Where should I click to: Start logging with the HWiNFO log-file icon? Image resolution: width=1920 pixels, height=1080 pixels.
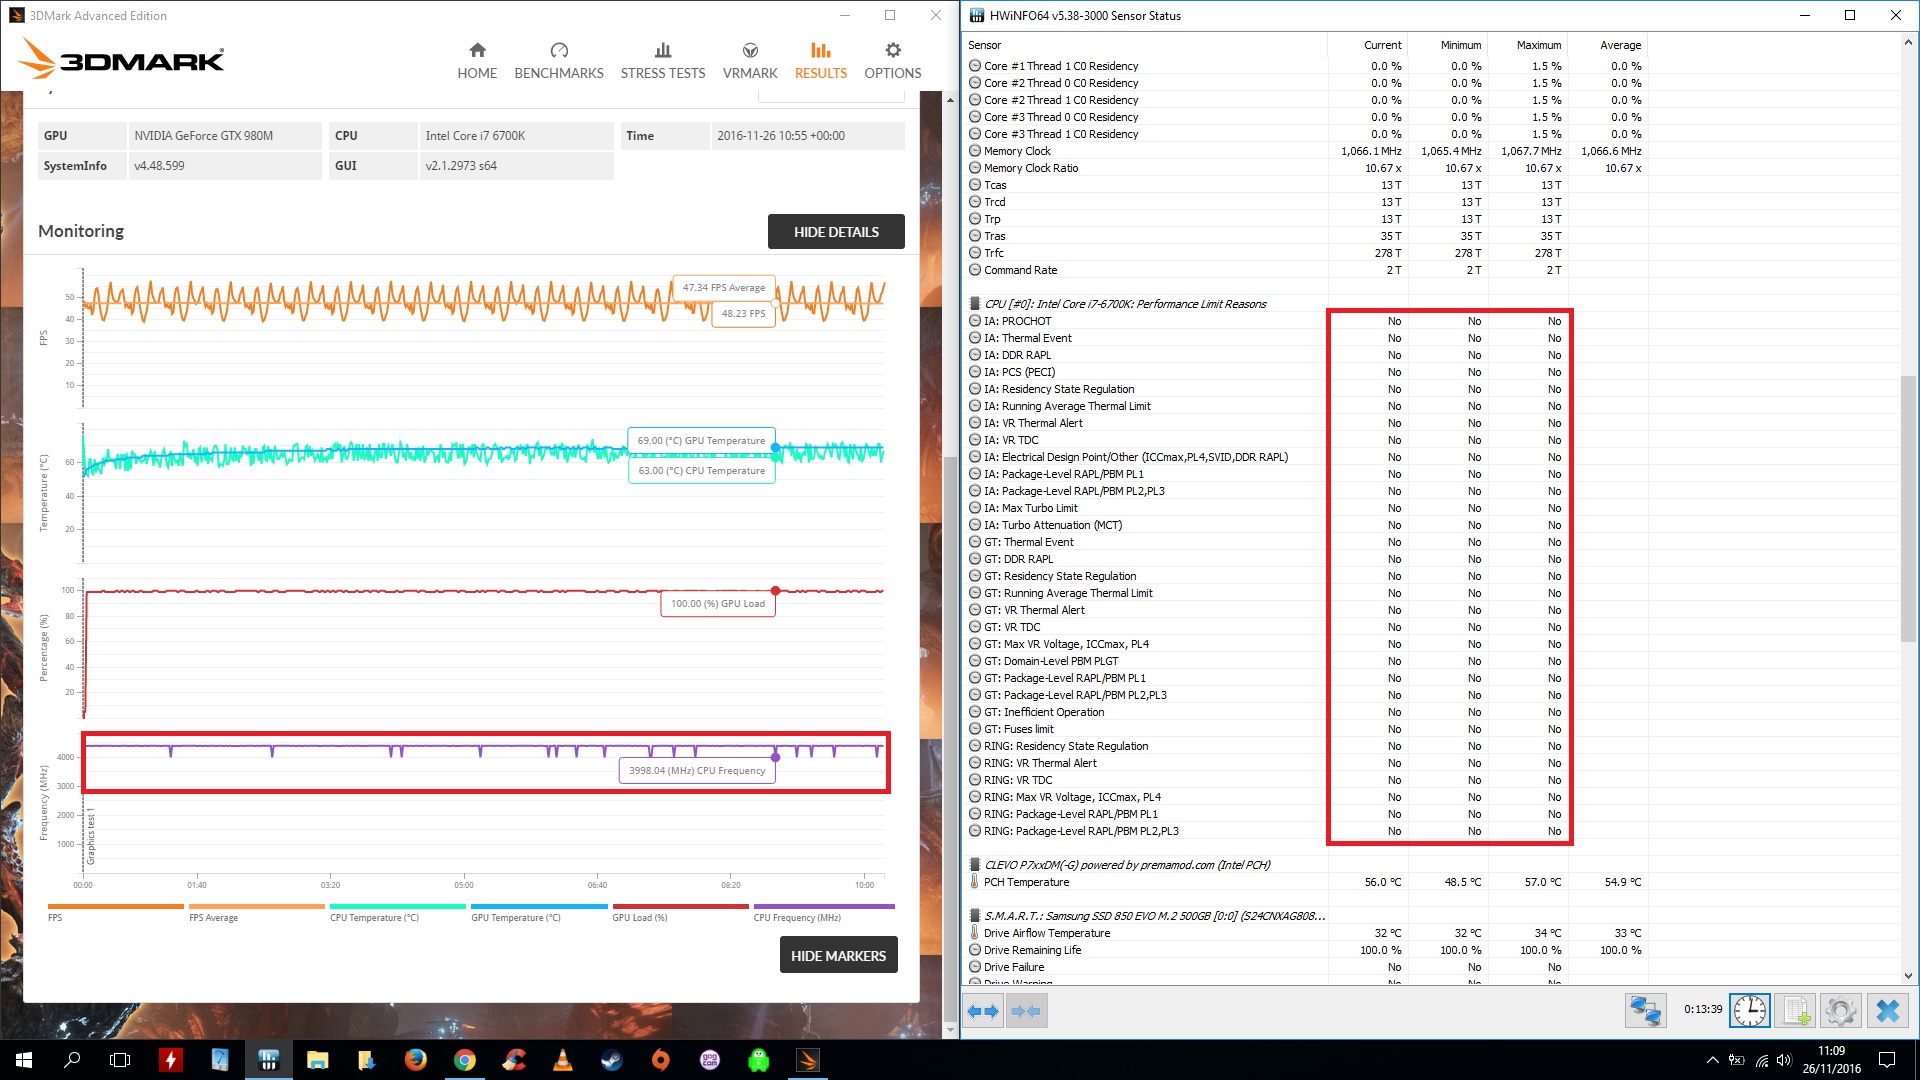pyautogui.click(x=1795, y=1011)
